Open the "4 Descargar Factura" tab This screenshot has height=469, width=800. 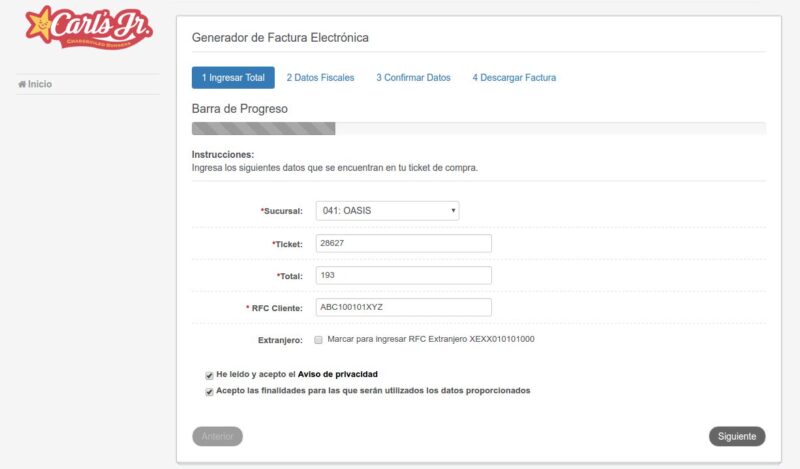(514, 77)
